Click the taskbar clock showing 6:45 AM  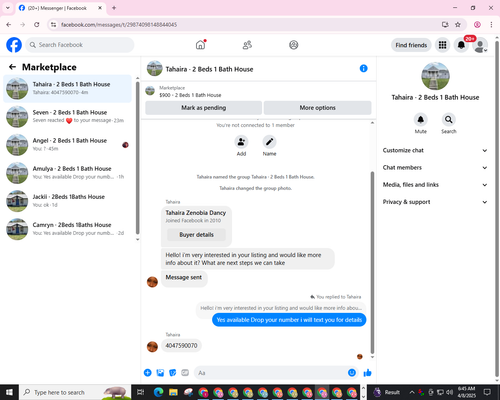pyautogui.click(x=466, y=392)
